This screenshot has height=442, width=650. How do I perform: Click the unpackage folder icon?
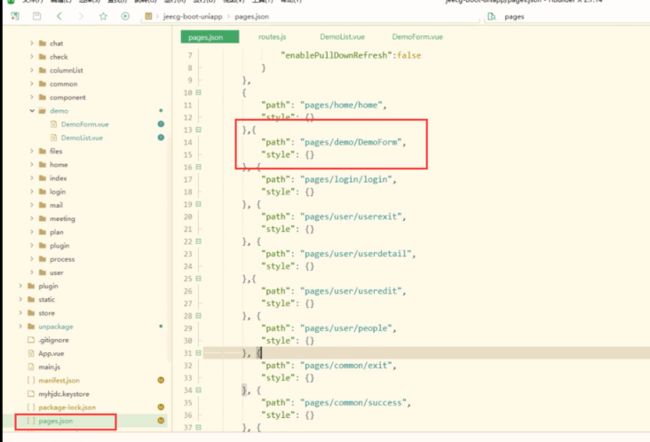point(31,326)
